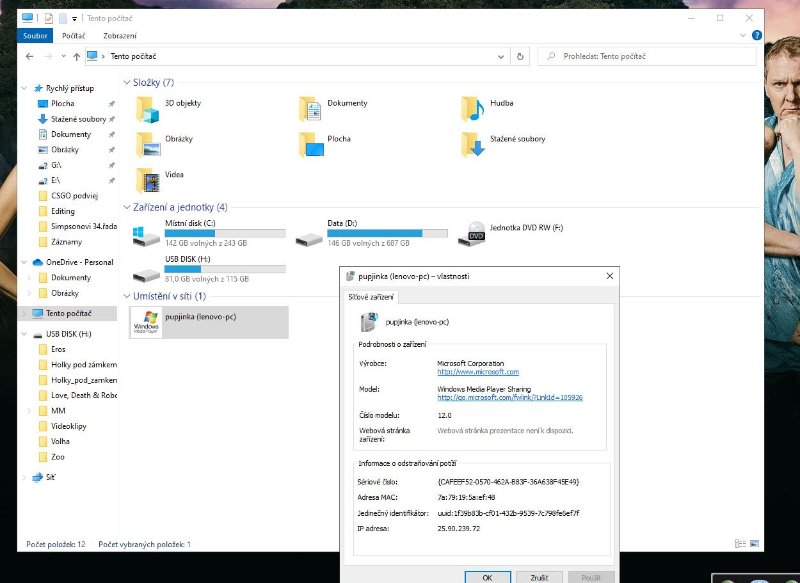Open OneDrive - Personal in sidebar
The height and width of the screenshot is (583, 800).
(x=80, y=262)
